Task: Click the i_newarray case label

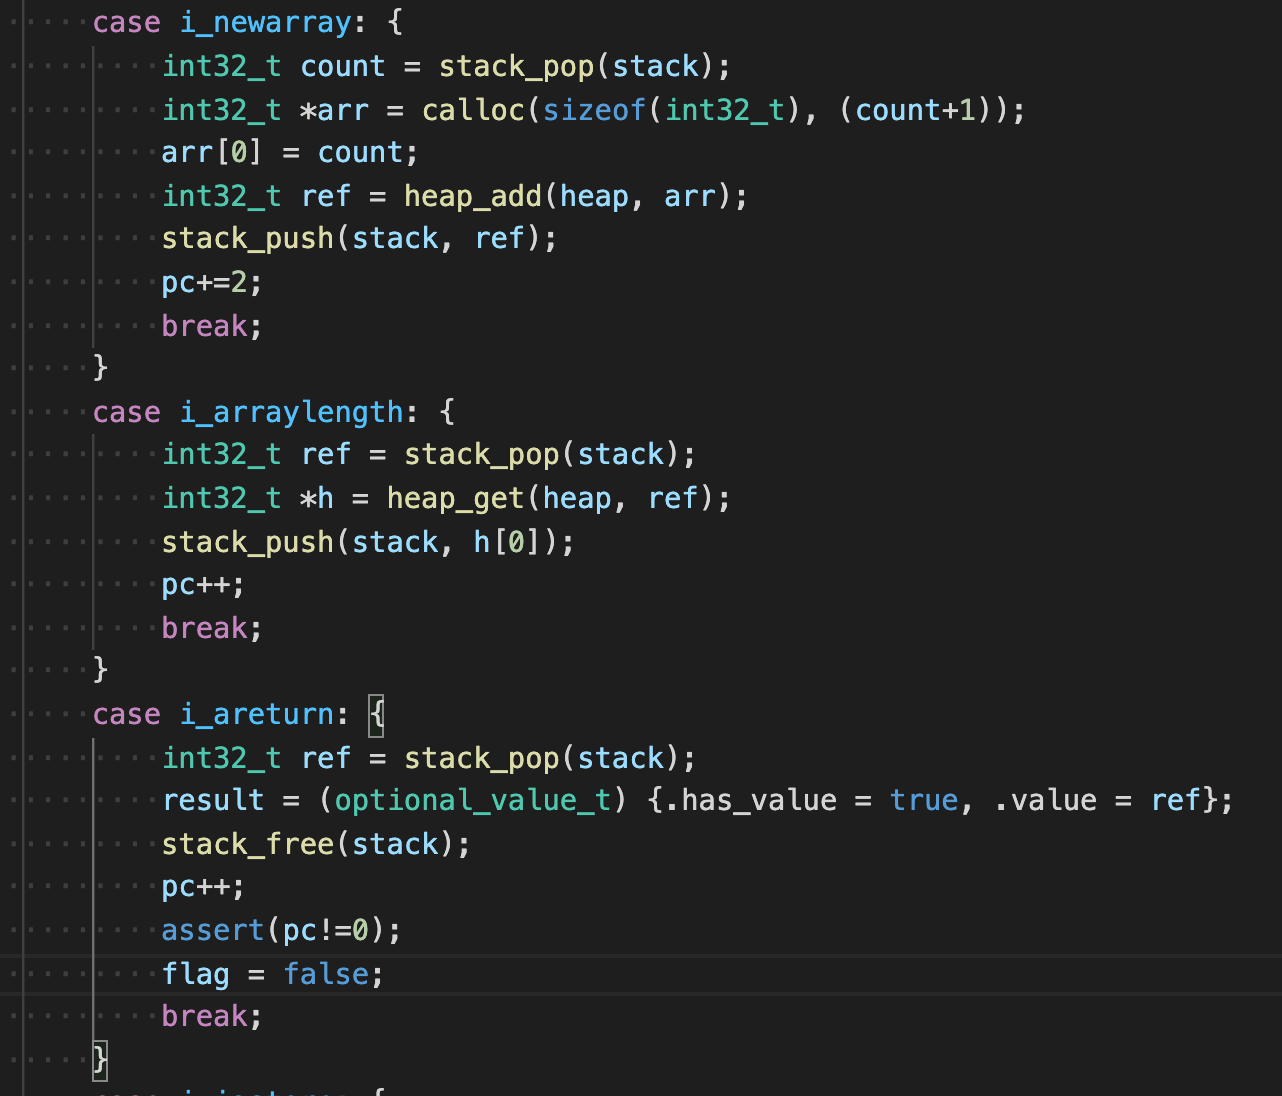Action: pos(265,22)
